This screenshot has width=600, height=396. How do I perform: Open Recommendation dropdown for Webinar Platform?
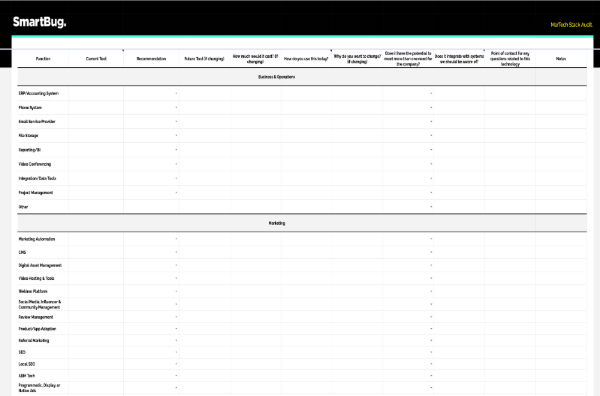[176, 291]
